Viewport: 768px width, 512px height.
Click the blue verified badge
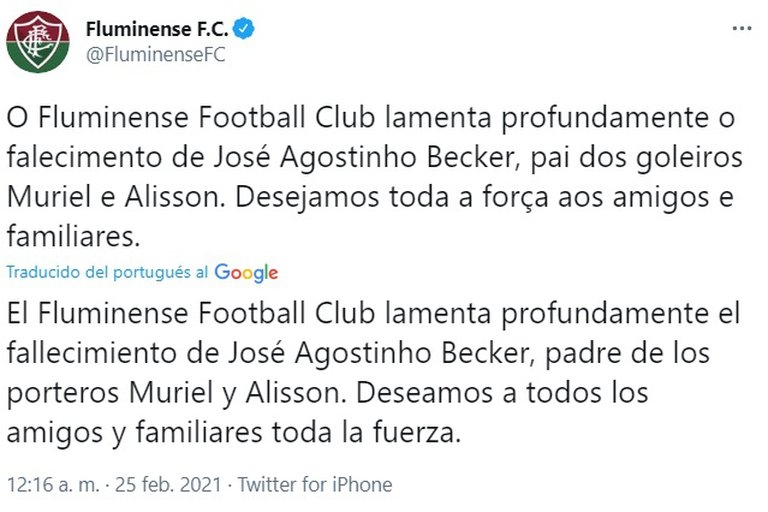243,29
